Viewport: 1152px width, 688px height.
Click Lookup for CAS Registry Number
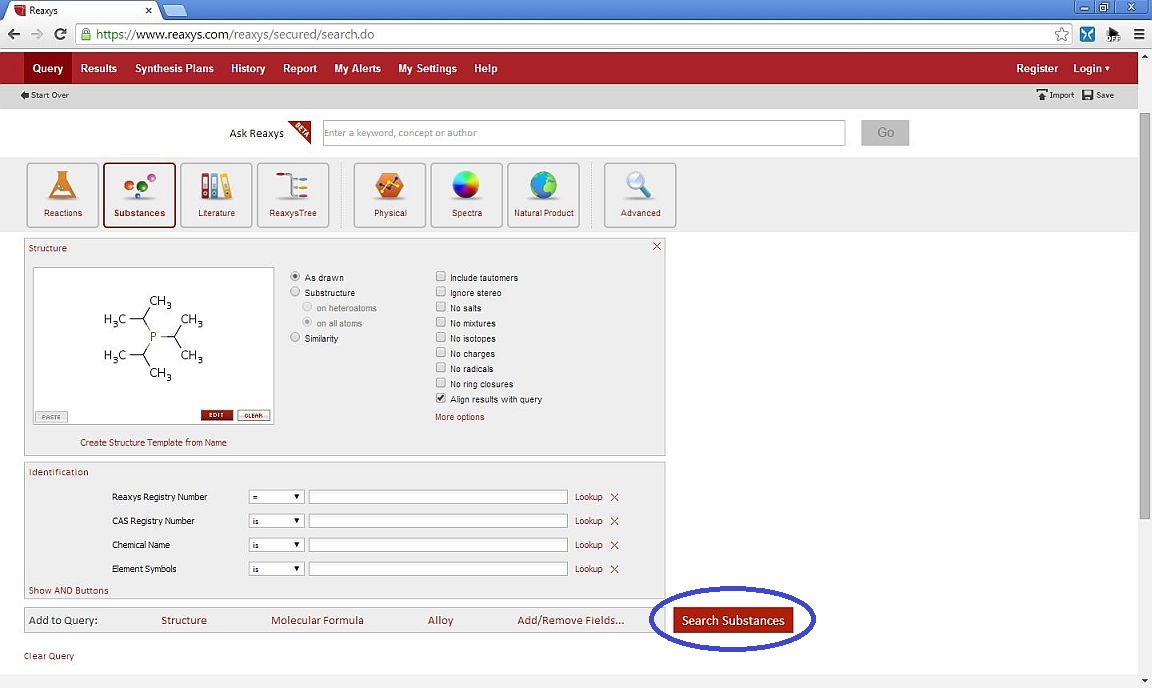pos(588,521)
